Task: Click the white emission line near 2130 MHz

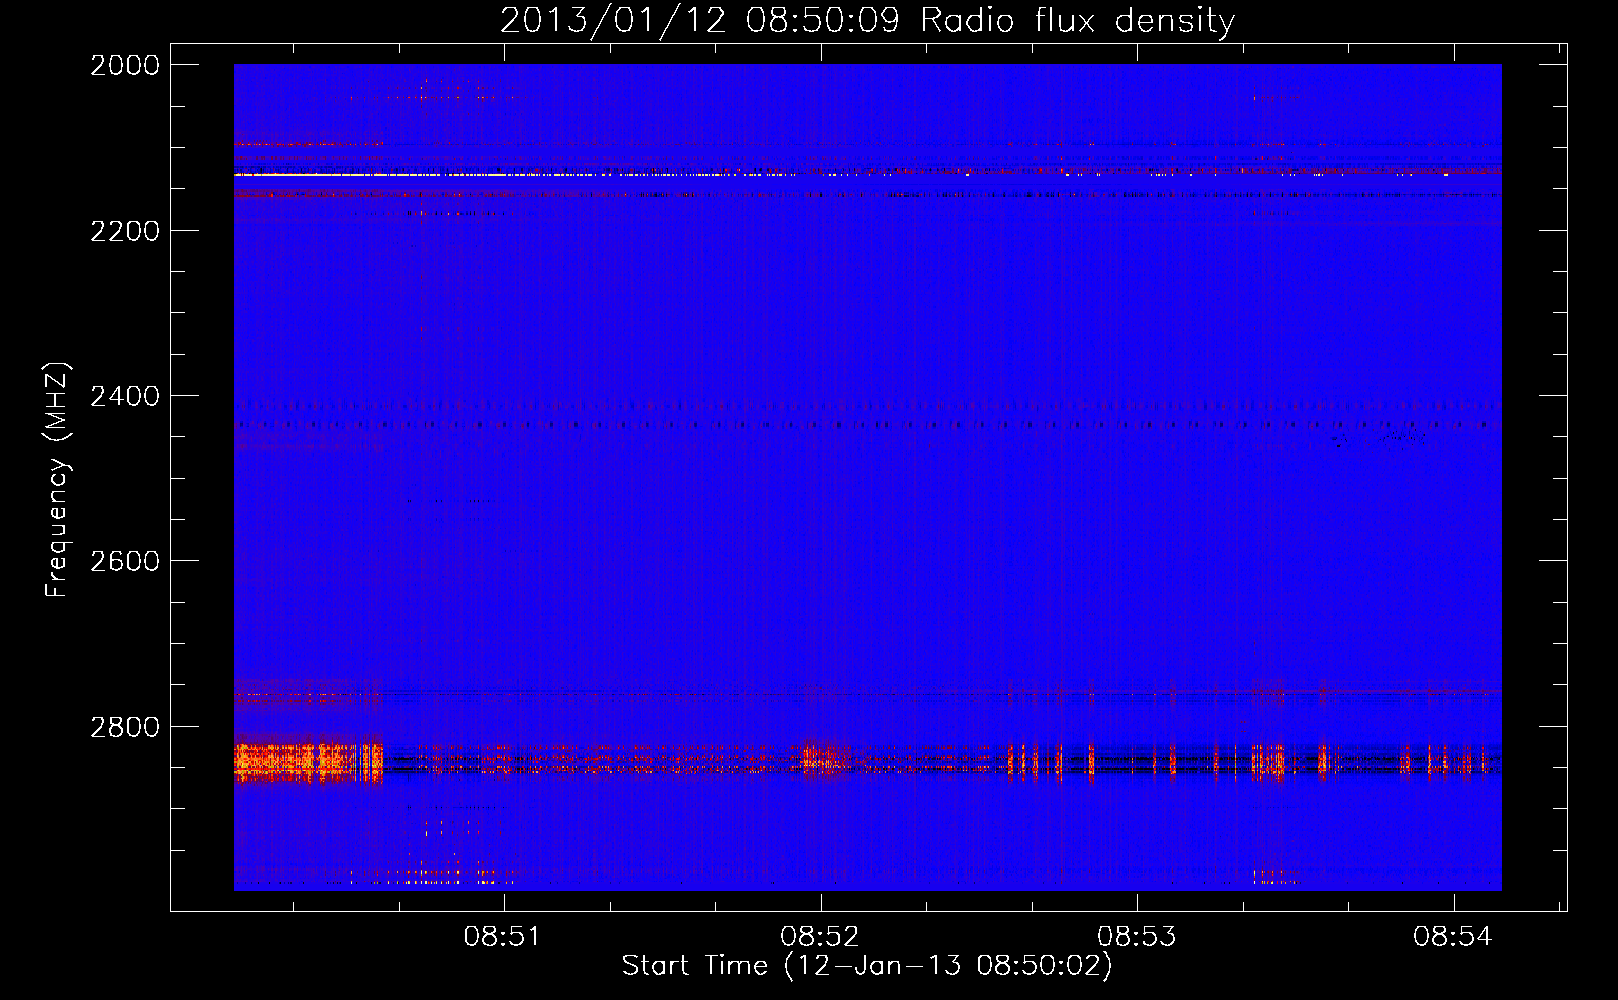Action: (514, 175)
